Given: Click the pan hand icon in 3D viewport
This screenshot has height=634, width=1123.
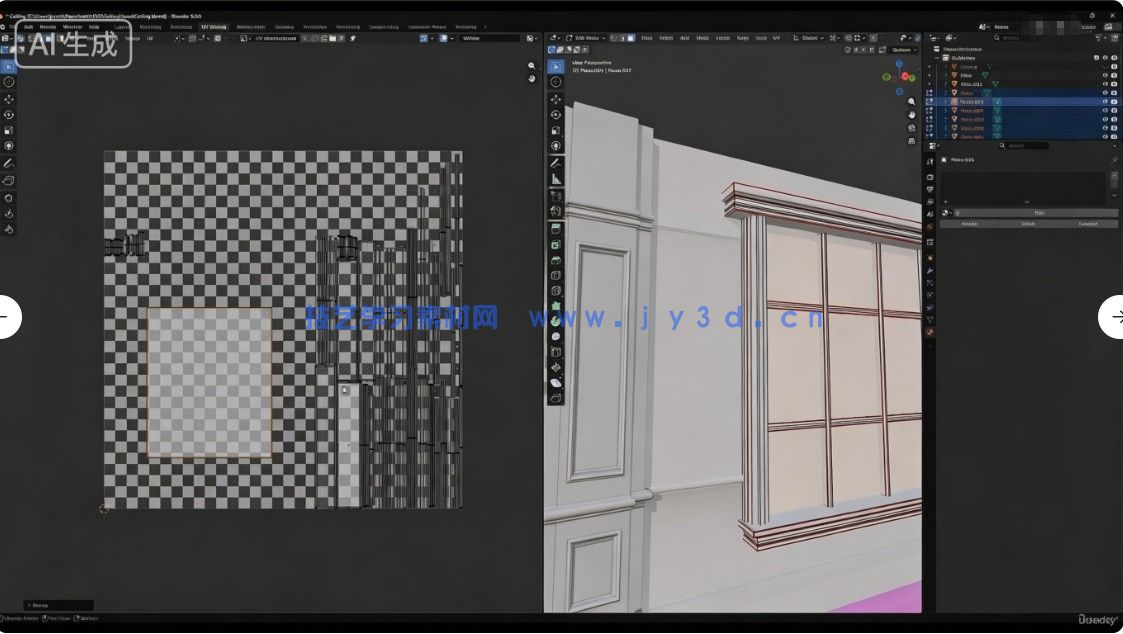Looking at the screenshot, I should pos(912,114).
